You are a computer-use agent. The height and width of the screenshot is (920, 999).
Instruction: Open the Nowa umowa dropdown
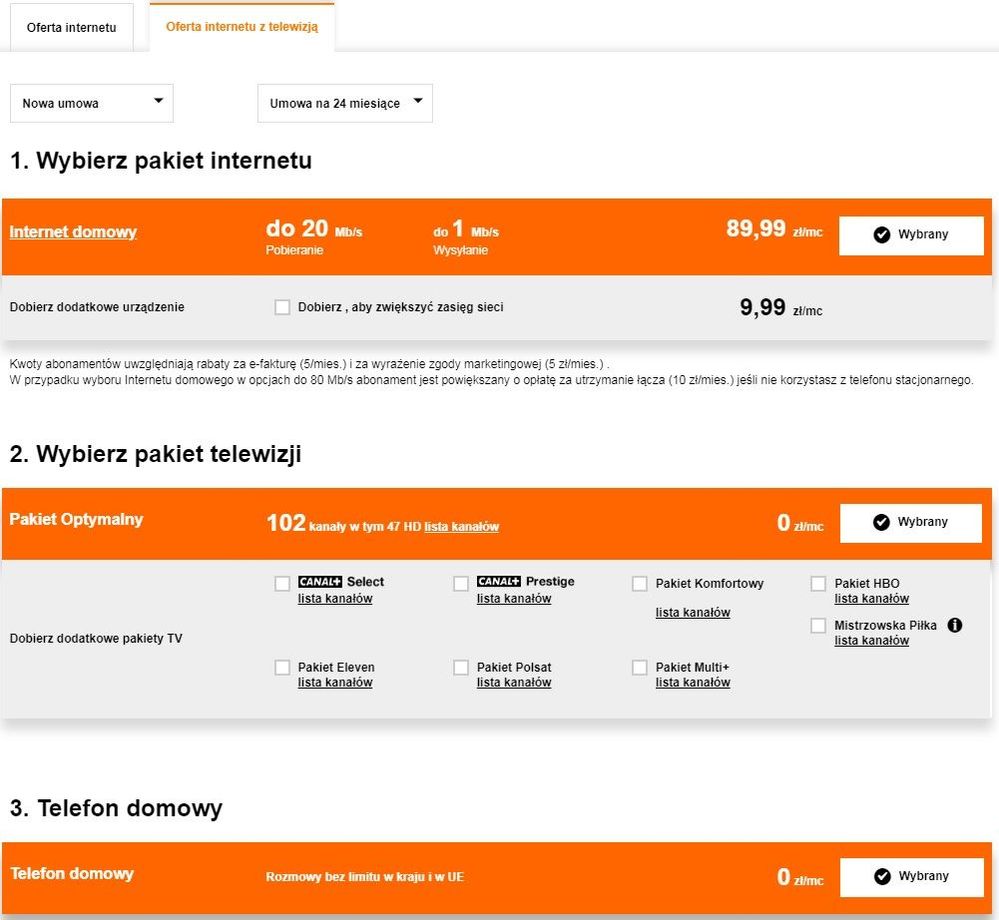(x=92, y=103)
